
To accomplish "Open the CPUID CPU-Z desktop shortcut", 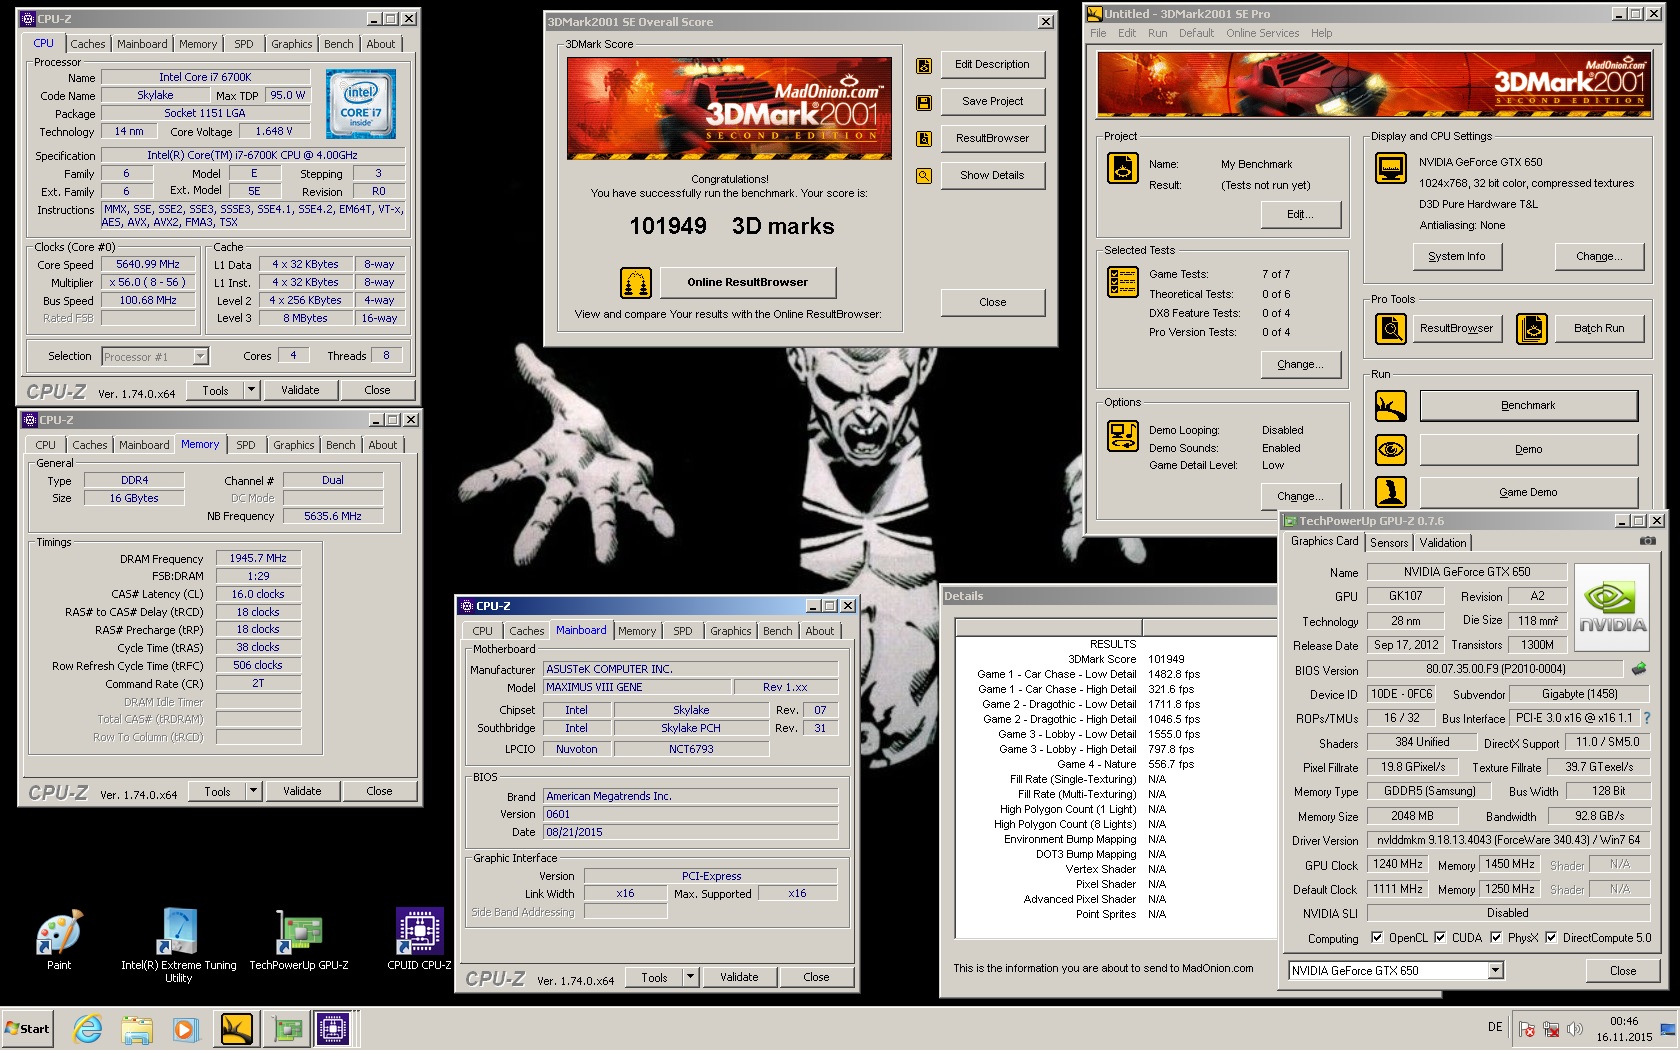I will point(419,940).
